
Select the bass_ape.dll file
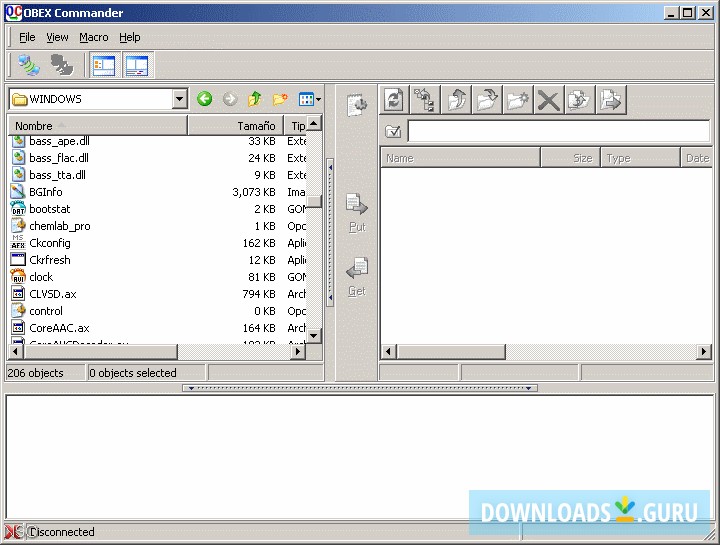[59, 141]
